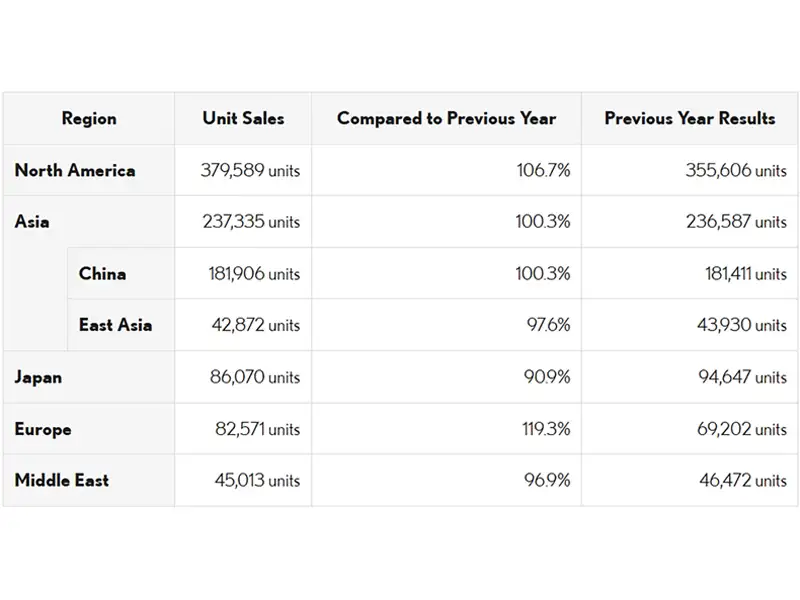
Task: Select the East Asia sub-region label
Action: (x=115, y=325)
